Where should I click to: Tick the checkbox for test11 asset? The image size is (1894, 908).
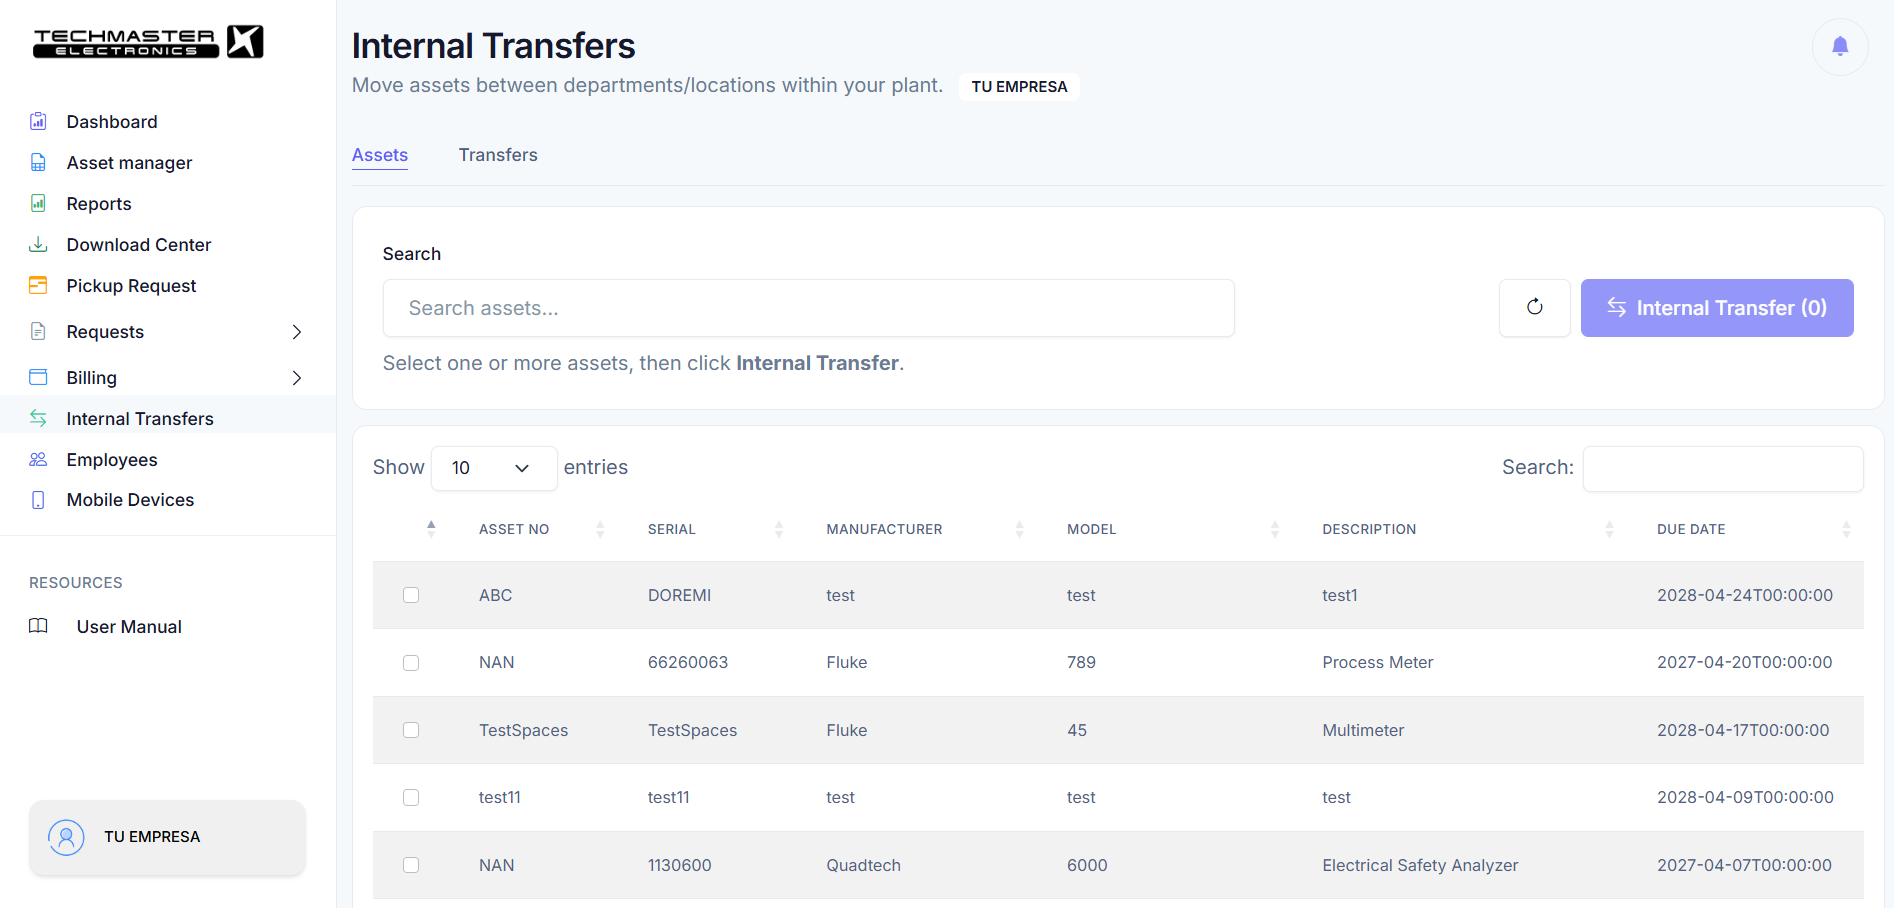(411, 797)
